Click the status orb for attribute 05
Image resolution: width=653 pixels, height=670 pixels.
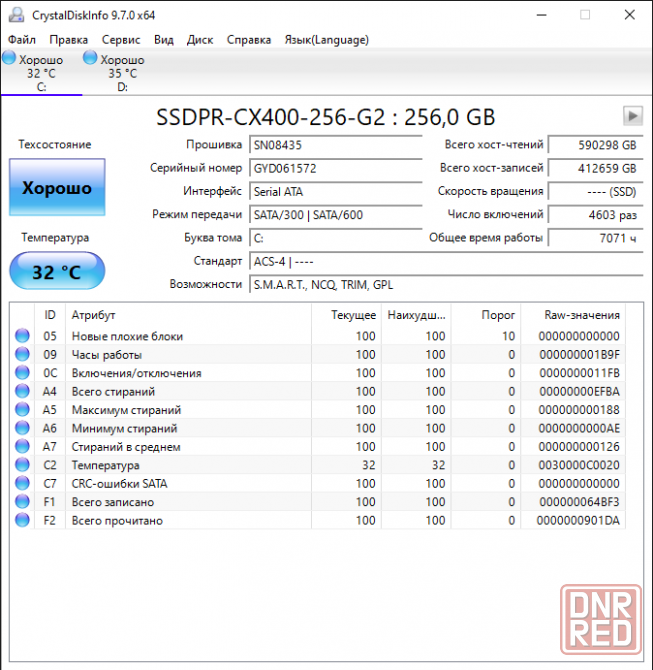pos(22,336)
